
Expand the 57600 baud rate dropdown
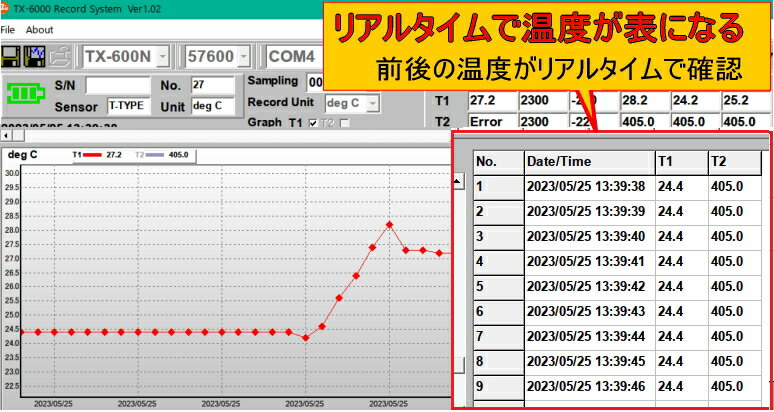244,56
